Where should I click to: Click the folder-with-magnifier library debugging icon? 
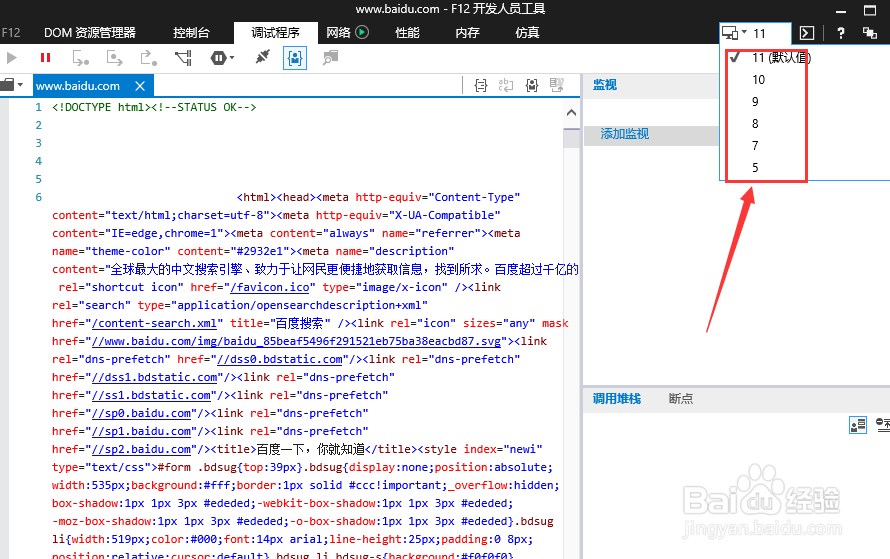click(x=330, y=58)
